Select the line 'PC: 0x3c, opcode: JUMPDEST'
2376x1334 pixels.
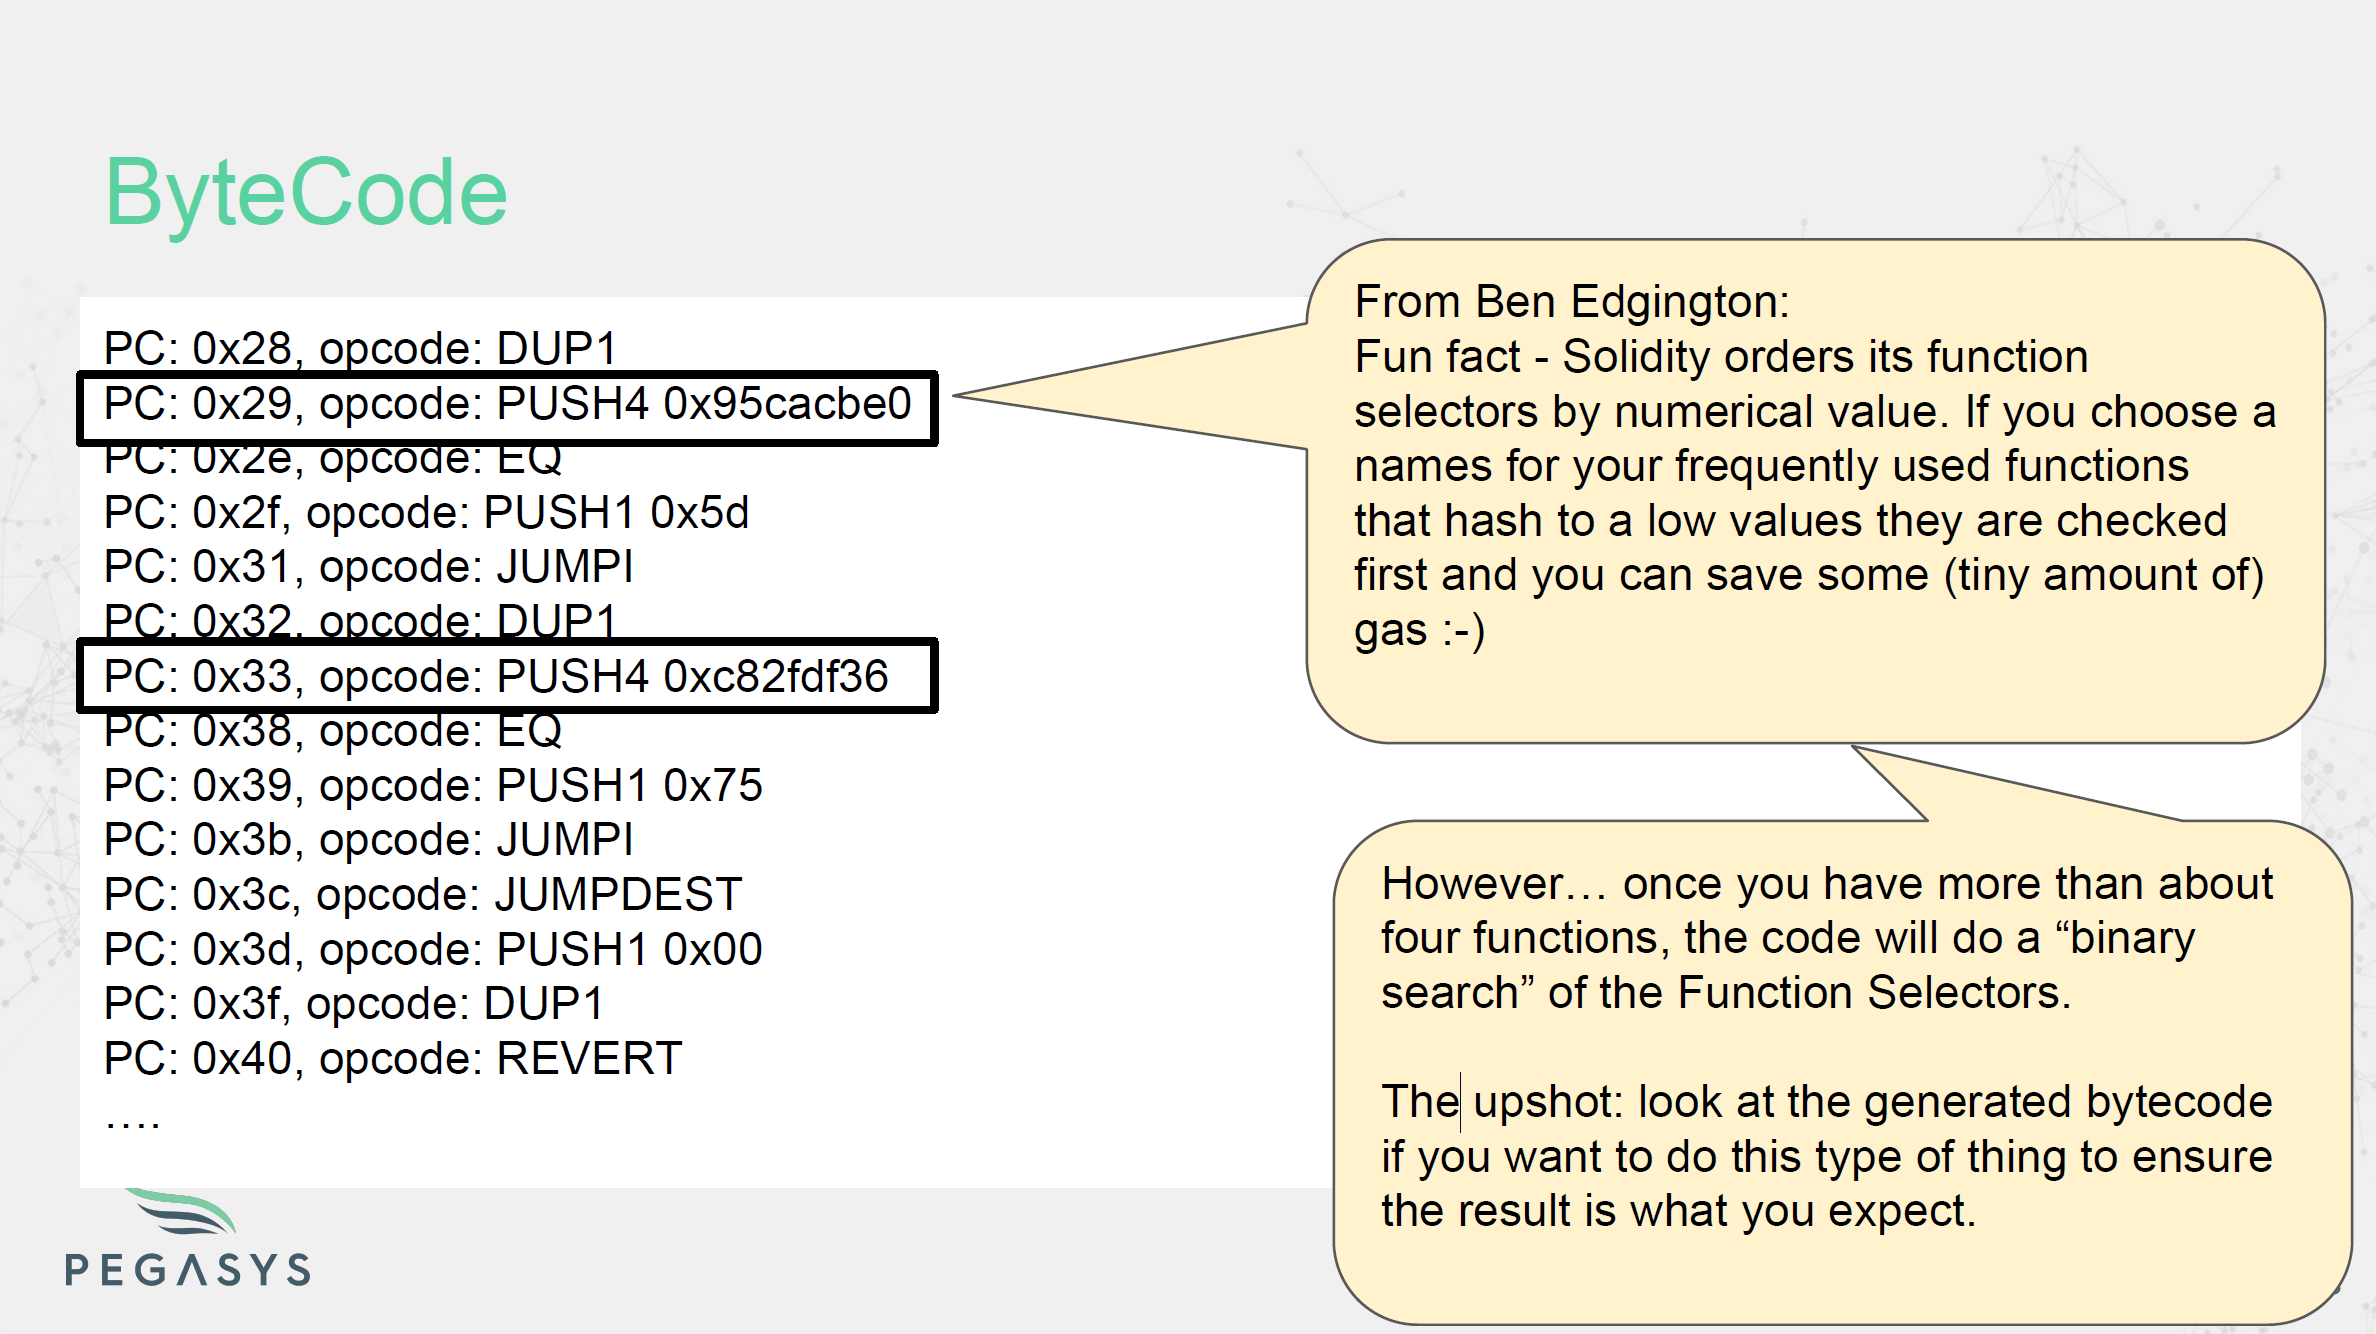tap(423, 894)
